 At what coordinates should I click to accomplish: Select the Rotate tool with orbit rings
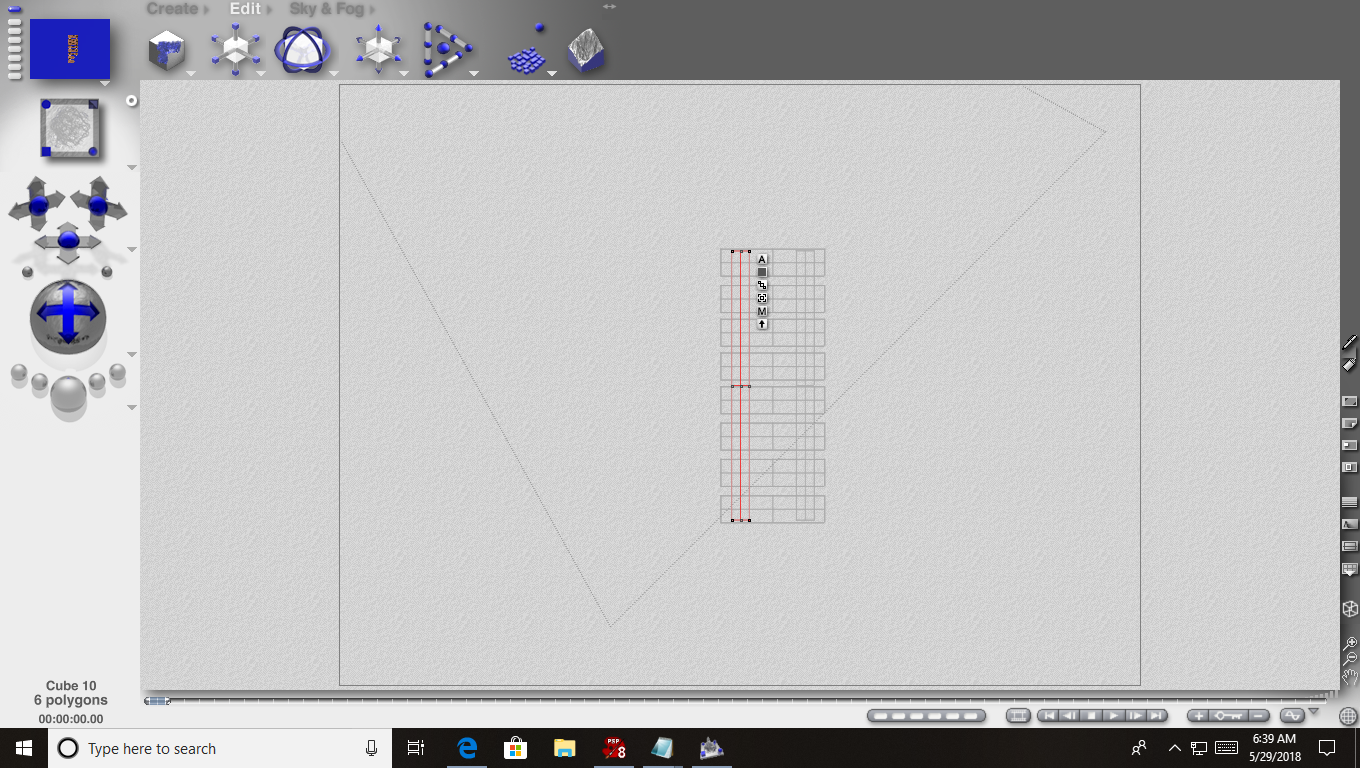coord(303,49)
